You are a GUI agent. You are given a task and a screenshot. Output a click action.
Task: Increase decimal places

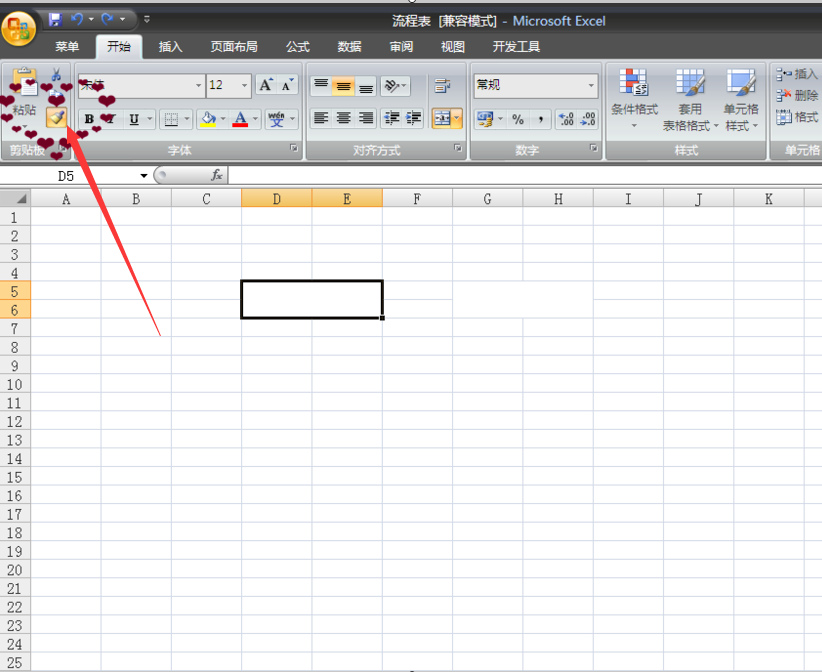pyautogui.click(x=567, y=120)
